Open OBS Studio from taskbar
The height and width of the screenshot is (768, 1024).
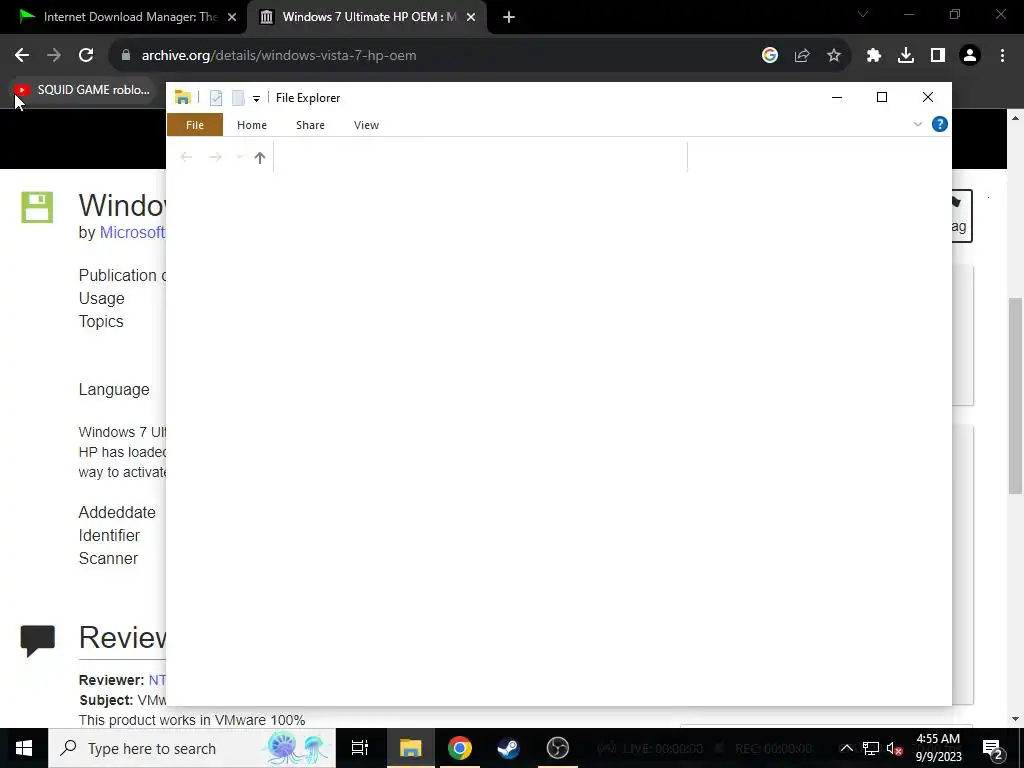558,748
